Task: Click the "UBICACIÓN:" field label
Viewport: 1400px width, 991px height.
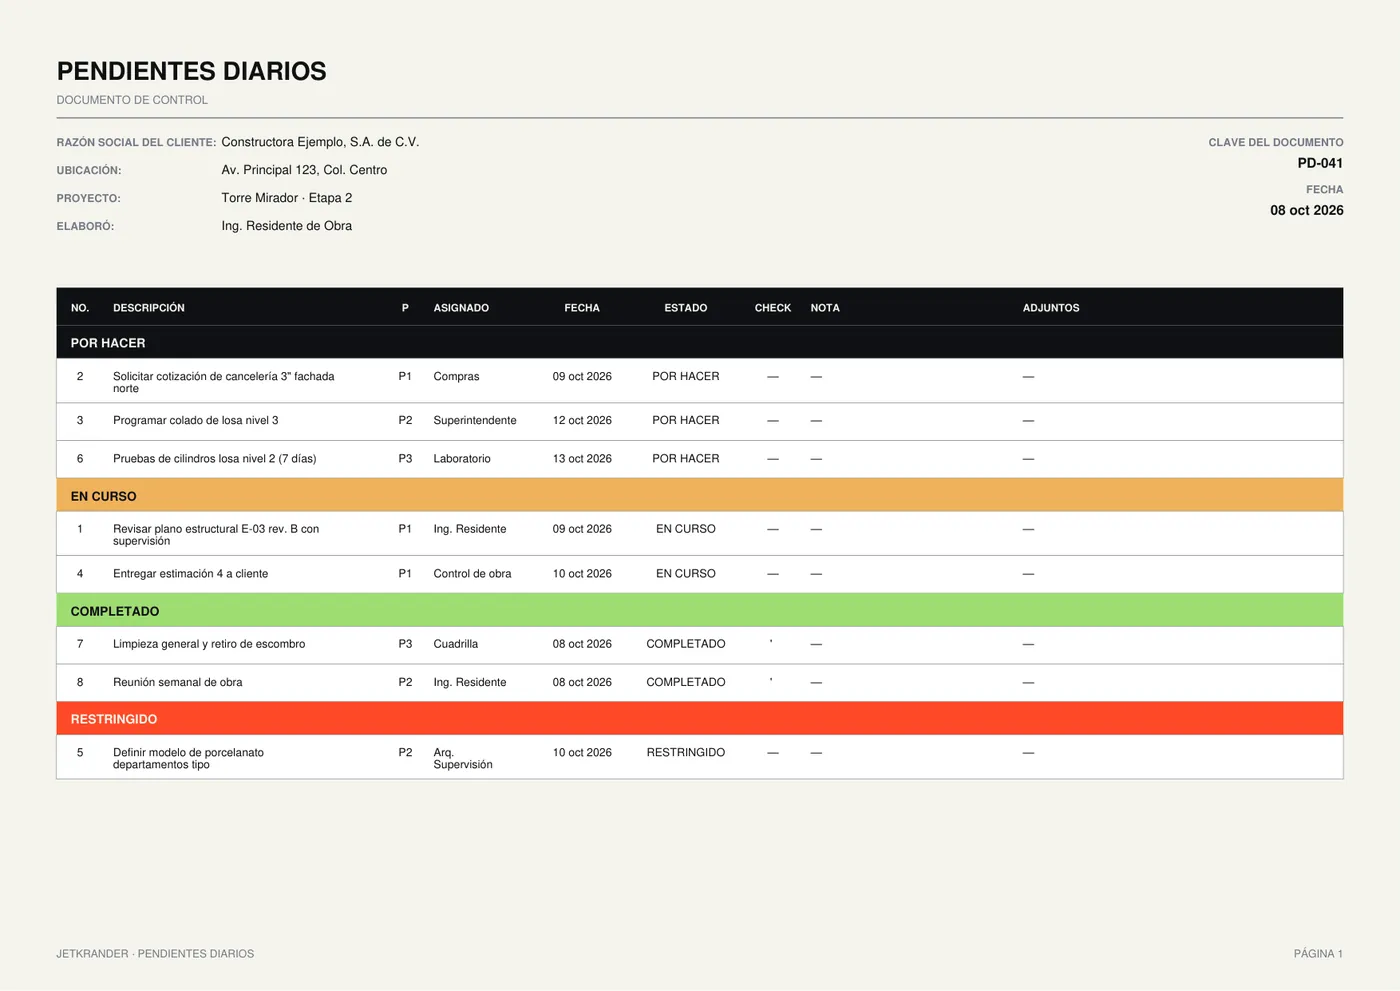Action: [x=89, y=170]
